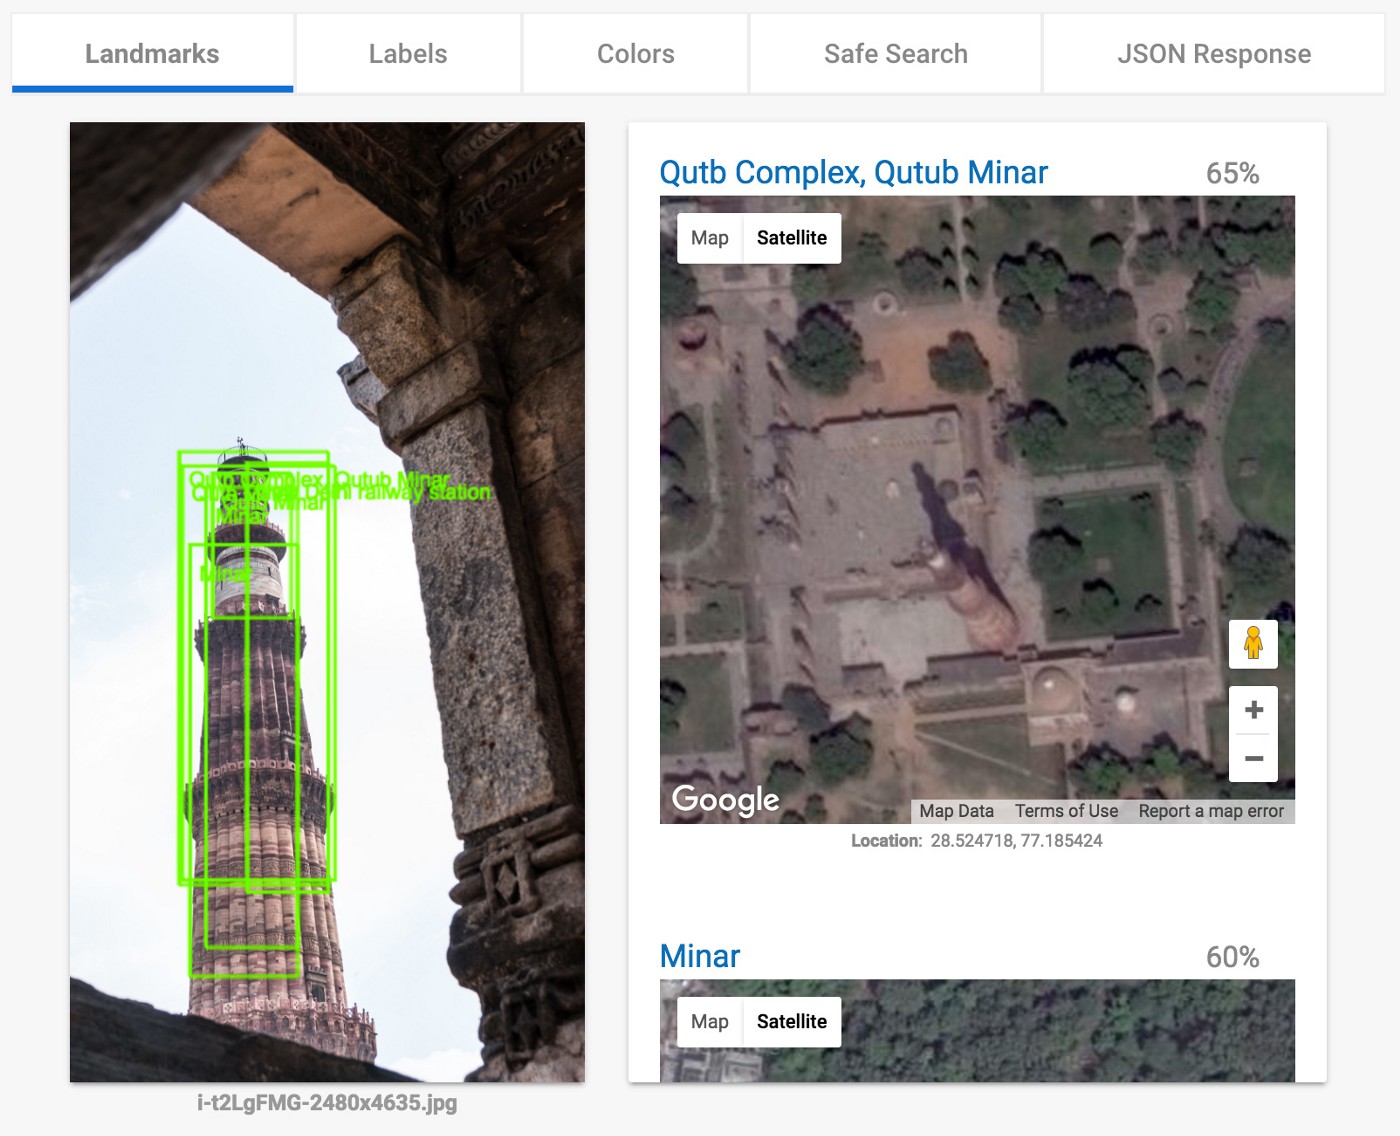
Task: Click the Google logo on map
Action: (725, 799)
